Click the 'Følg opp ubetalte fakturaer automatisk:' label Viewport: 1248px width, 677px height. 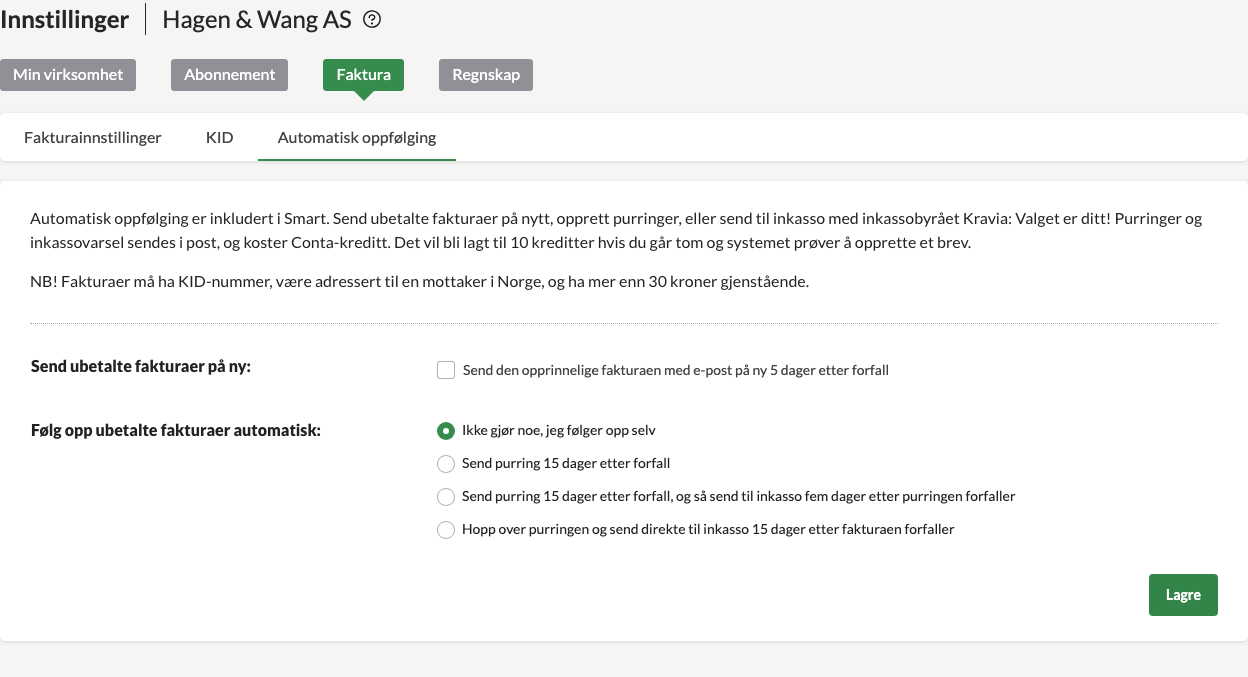(176, 431)
